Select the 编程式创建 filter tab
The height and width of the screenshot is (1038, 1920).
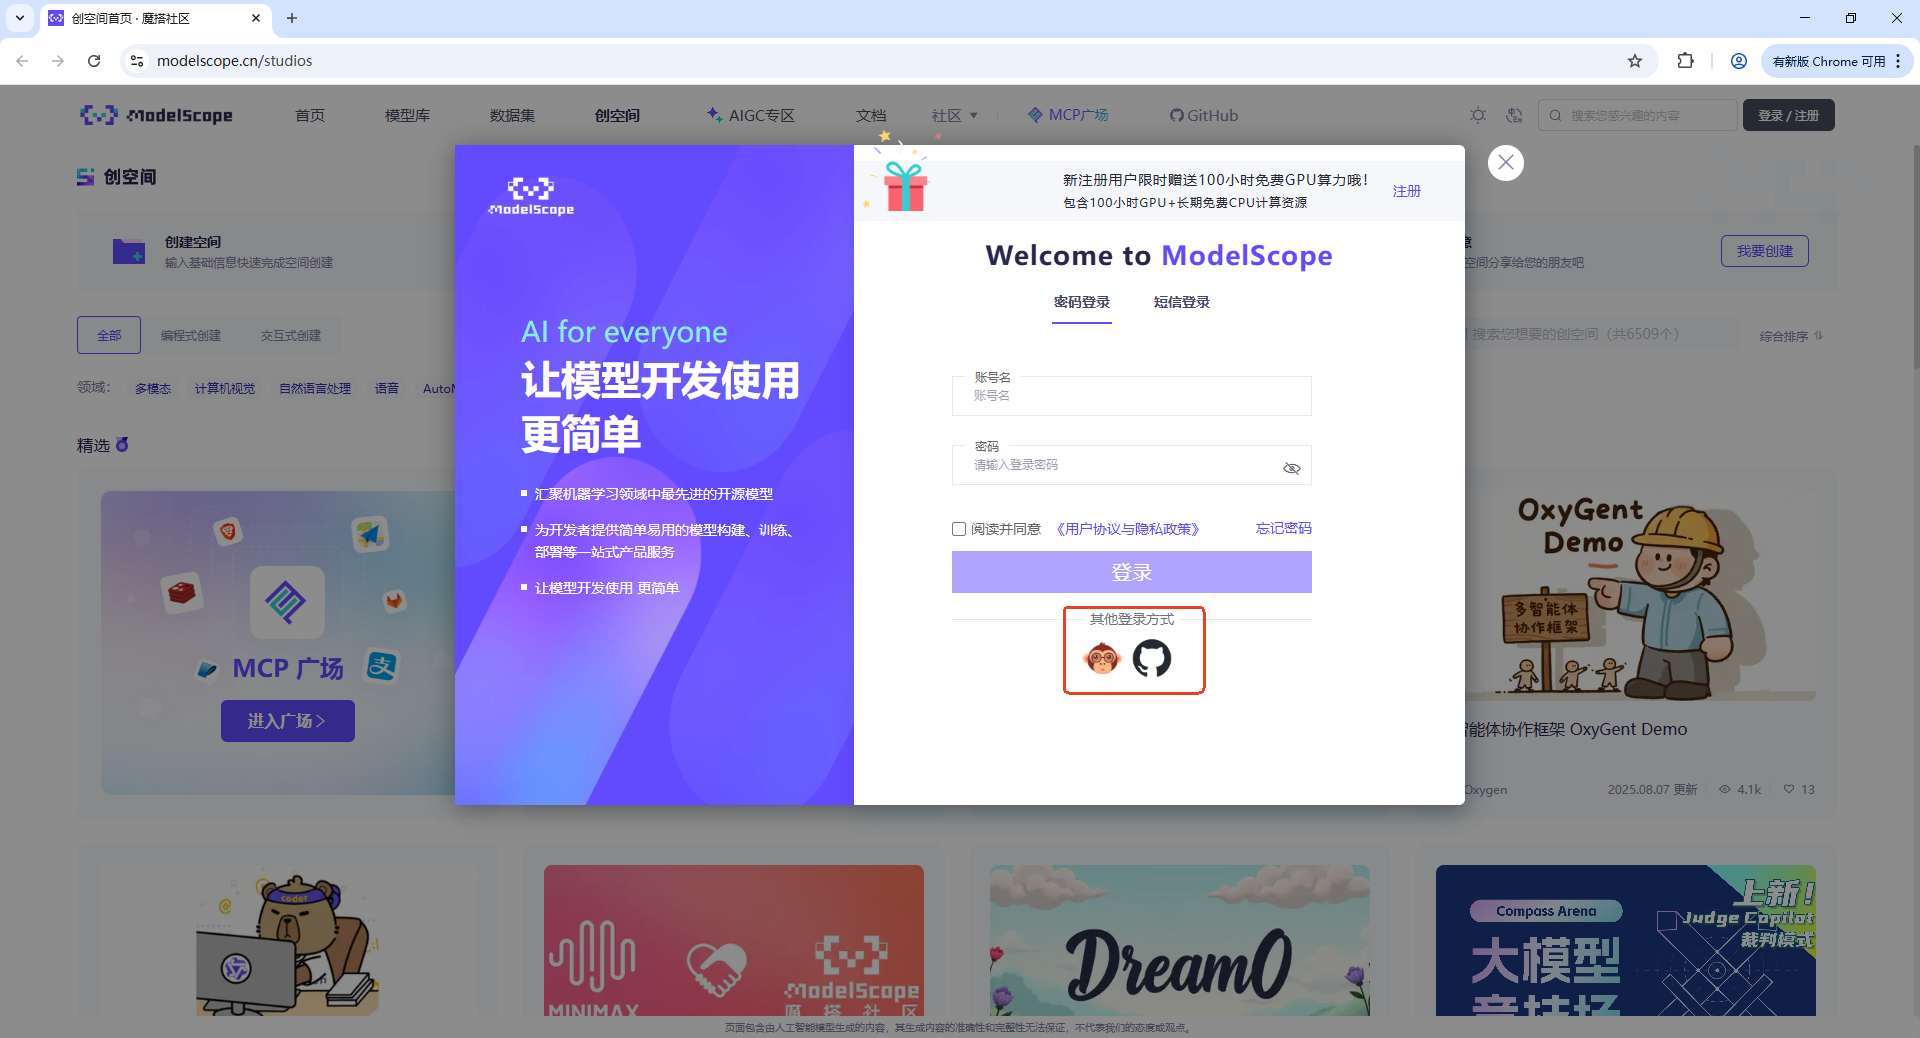tap(191, 335)
